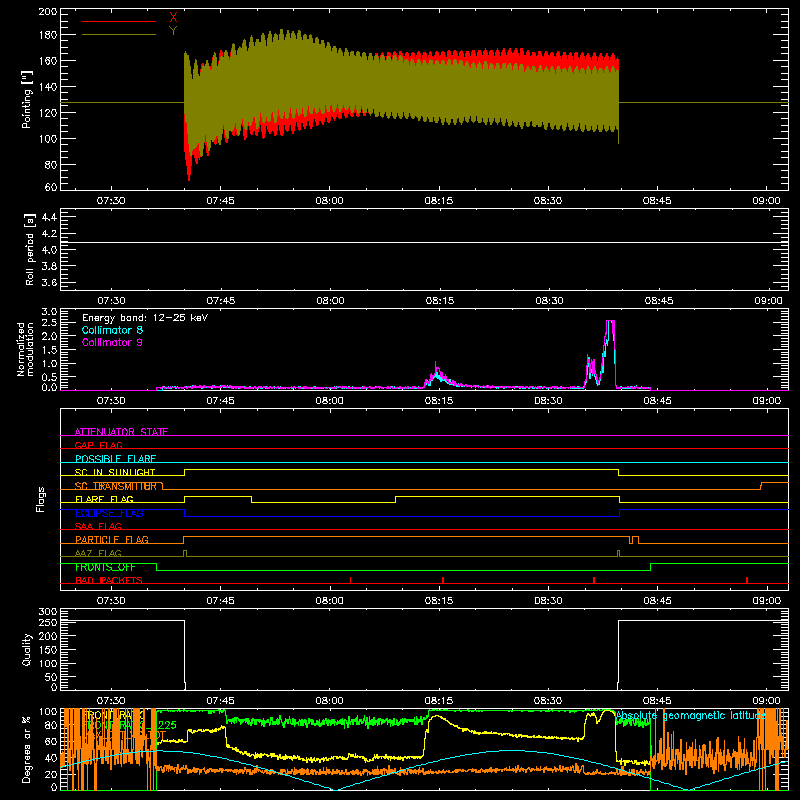Image resolution: width=800 pixels, height=800 pixels.
Task: Click the '2.5' value on modulation axis
Action: (49, 323)
